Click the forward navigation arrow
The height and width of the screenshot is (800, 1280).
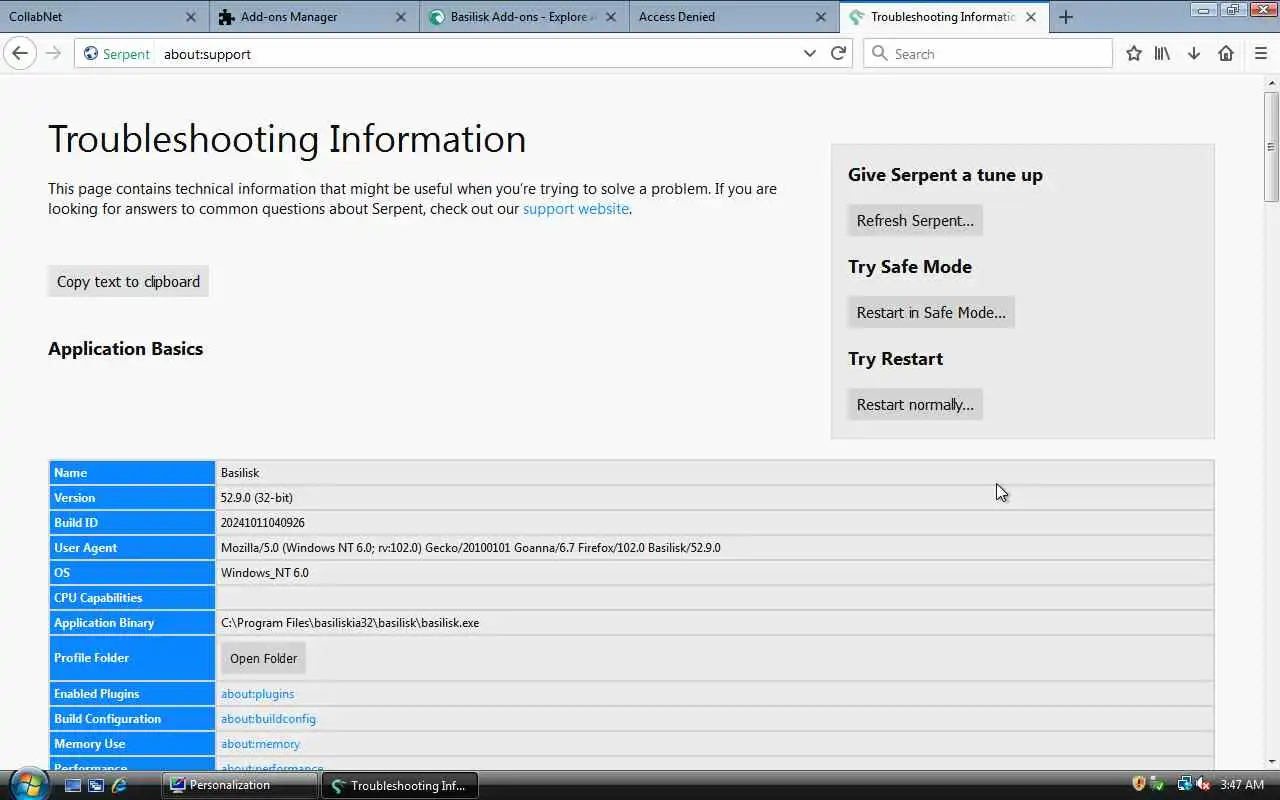click(x=54, y=53)
